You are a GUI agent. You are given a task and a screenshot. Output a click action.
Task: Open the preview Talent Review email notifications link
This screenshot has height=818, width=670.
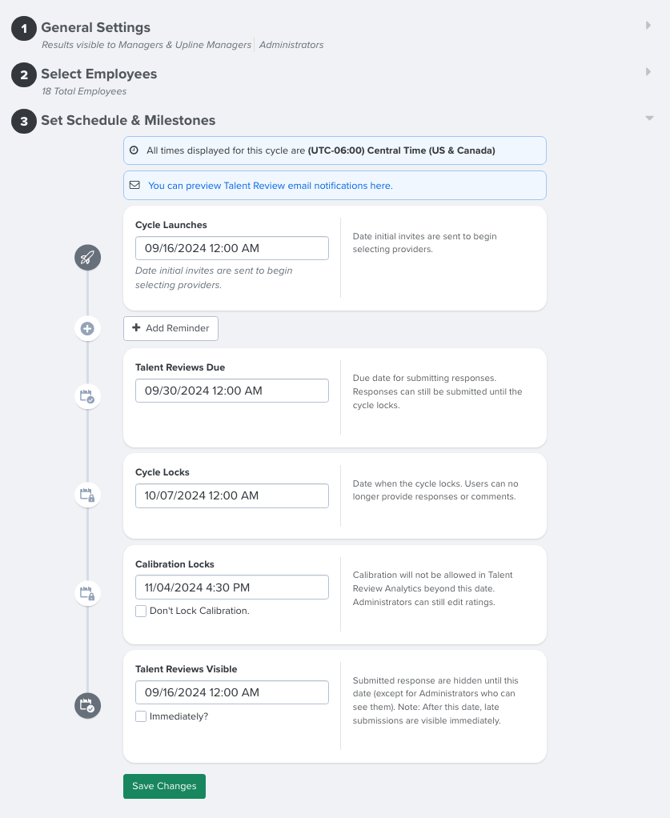pyautogui.click(x=270, y=186)
